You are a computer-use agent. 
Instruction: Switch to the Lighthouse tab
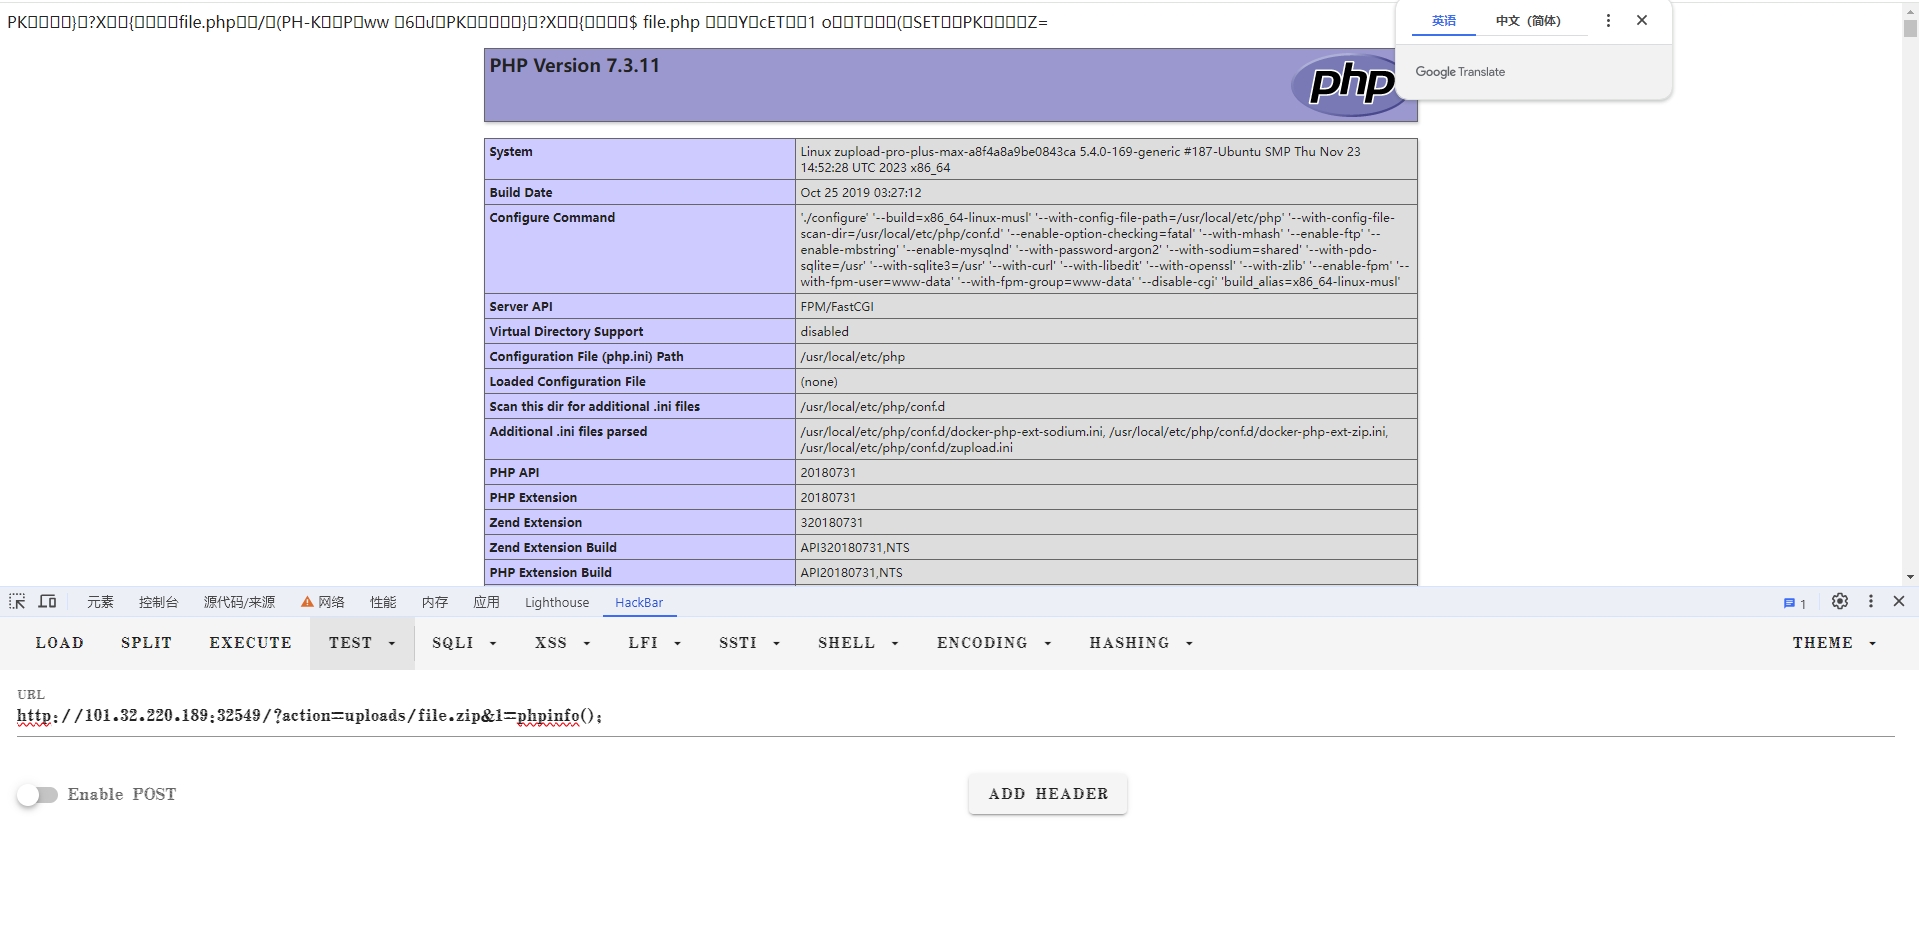pyautogui.click(x=557, y=603)
